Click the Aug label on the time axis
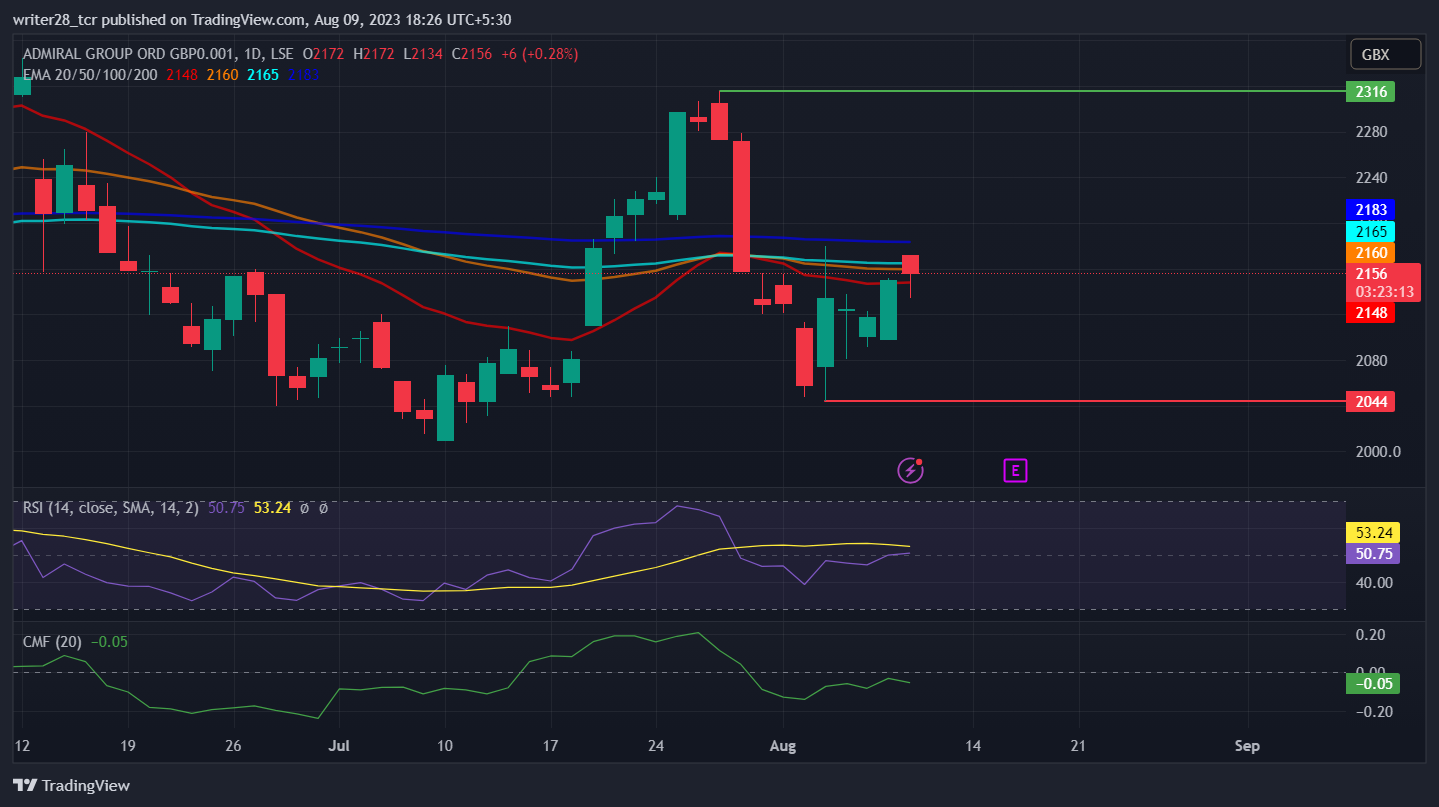The image size is (1439, 807). [783, 745]
